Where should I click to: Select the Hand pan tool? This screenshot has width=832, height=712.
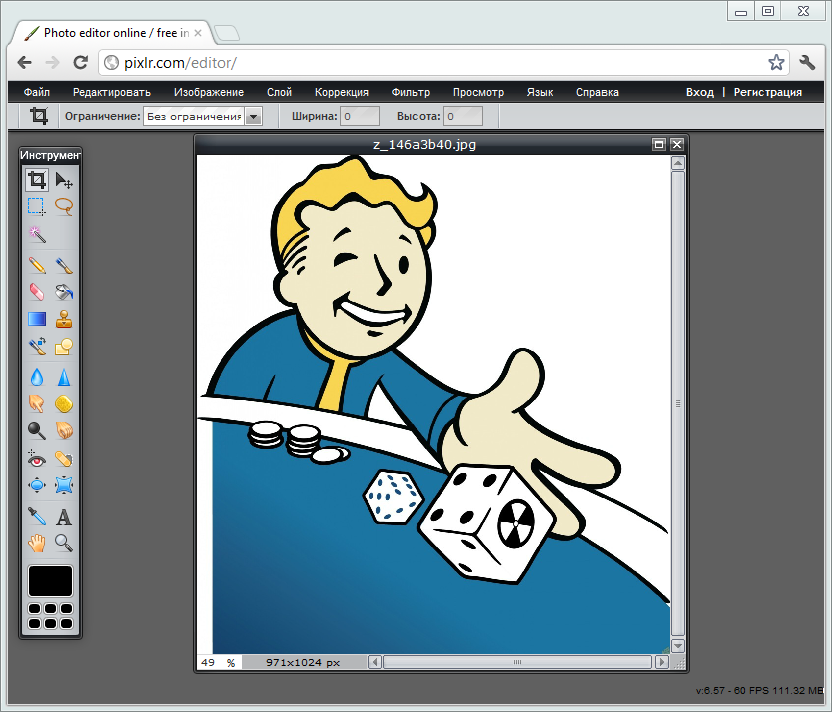click(x=37, y=543)
